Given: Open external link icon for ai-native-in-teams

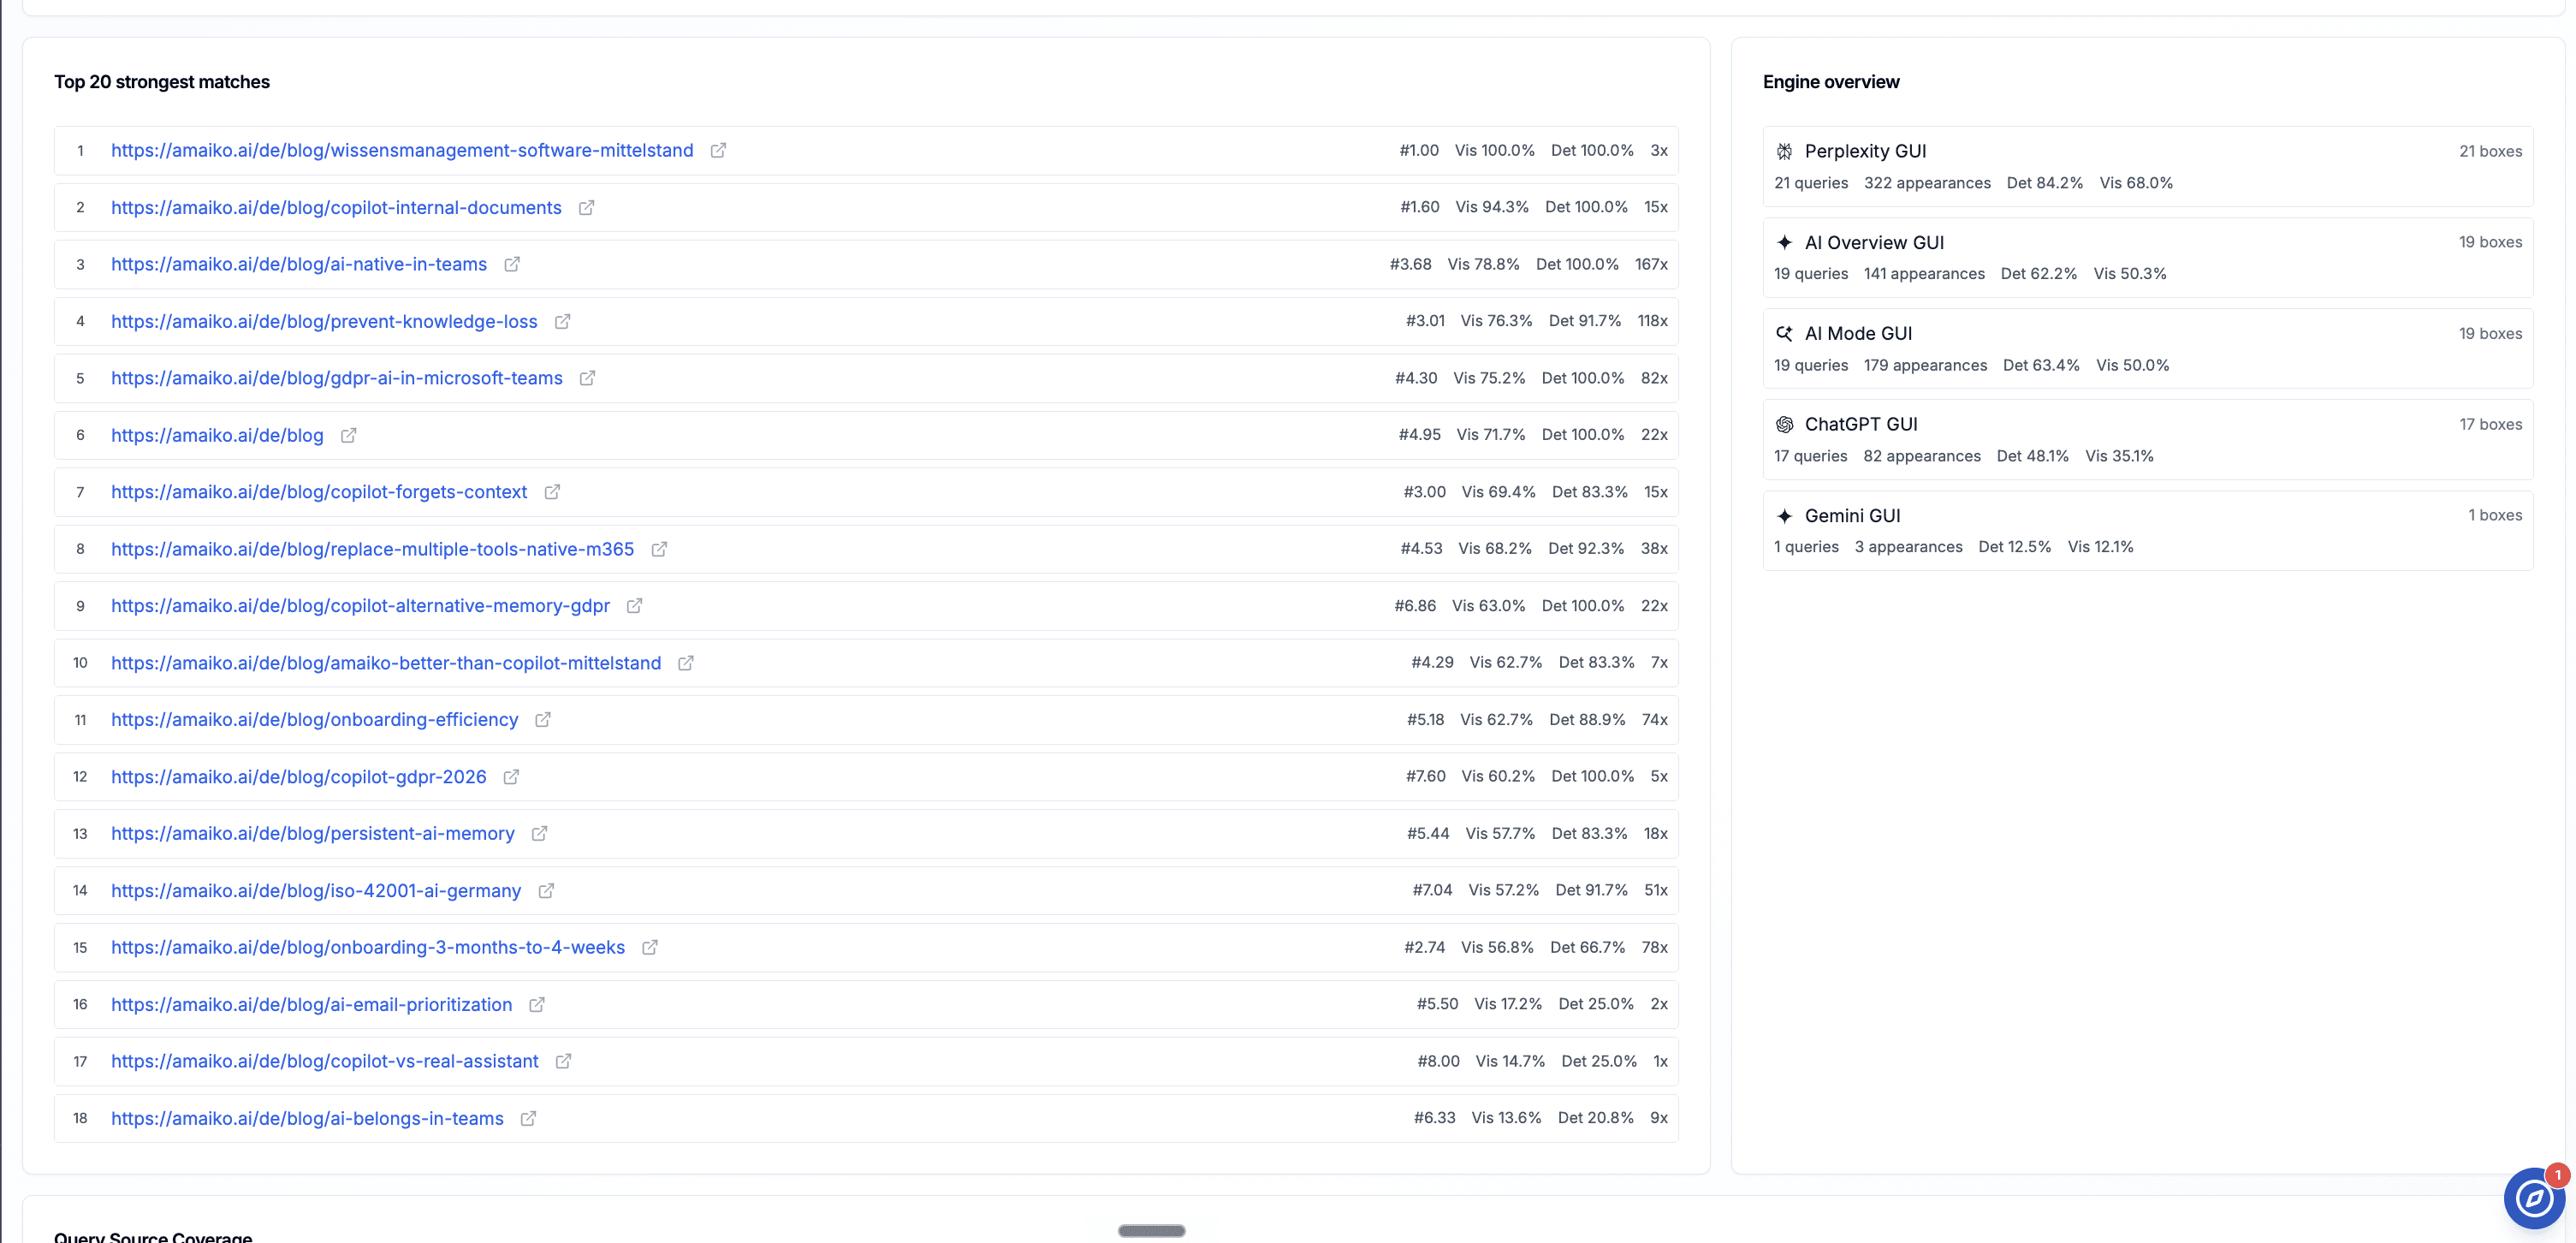Looking at the screenshot, I should (512, 265).
